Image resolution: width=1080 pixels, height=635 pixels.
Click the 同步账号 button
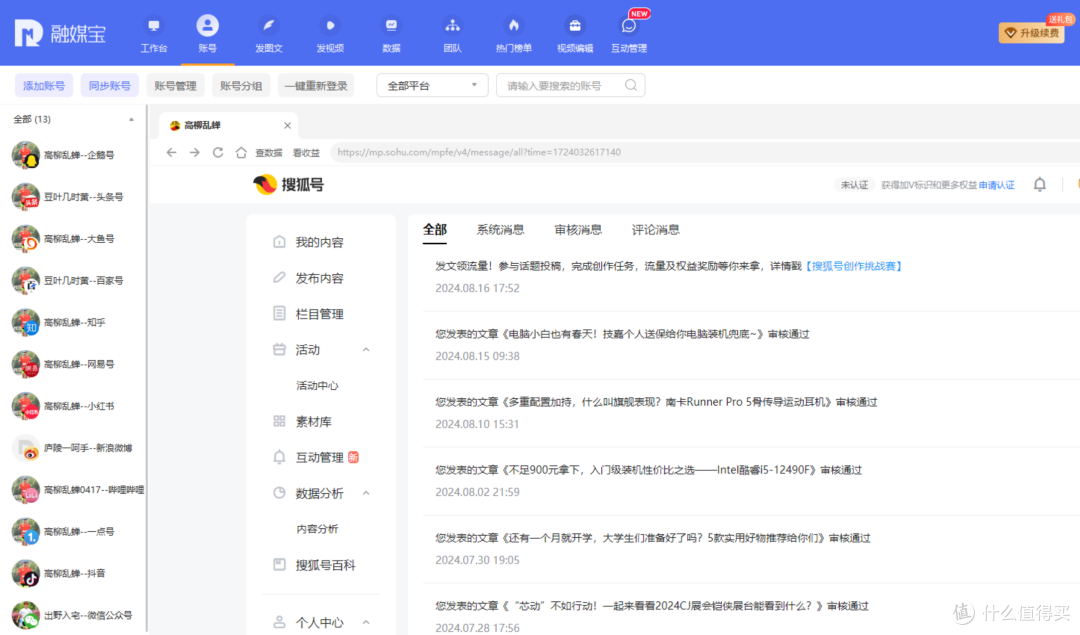(110, 85)
